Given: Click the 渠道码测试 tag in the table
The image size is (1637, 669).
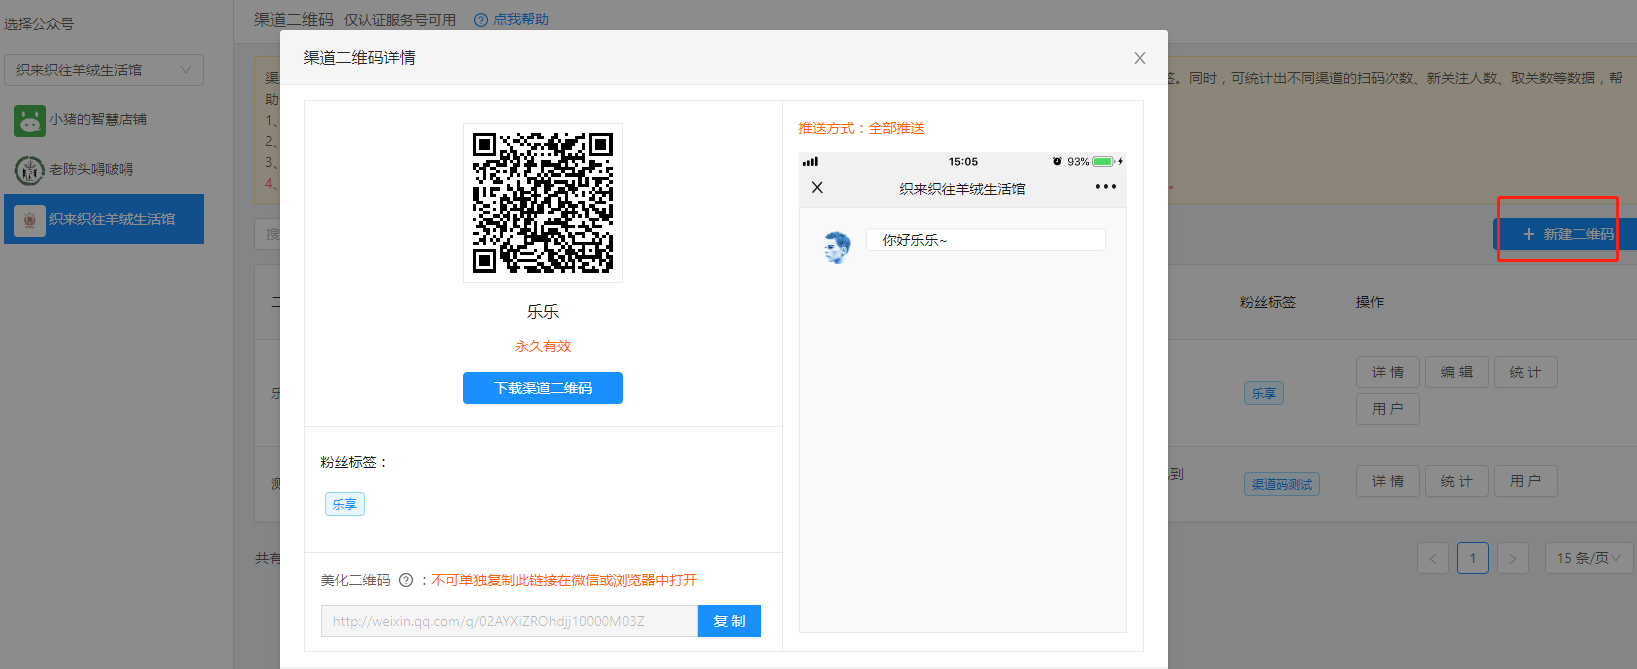Looking at the screenshot, I should pyautogui.click(x=1282, y=484).
